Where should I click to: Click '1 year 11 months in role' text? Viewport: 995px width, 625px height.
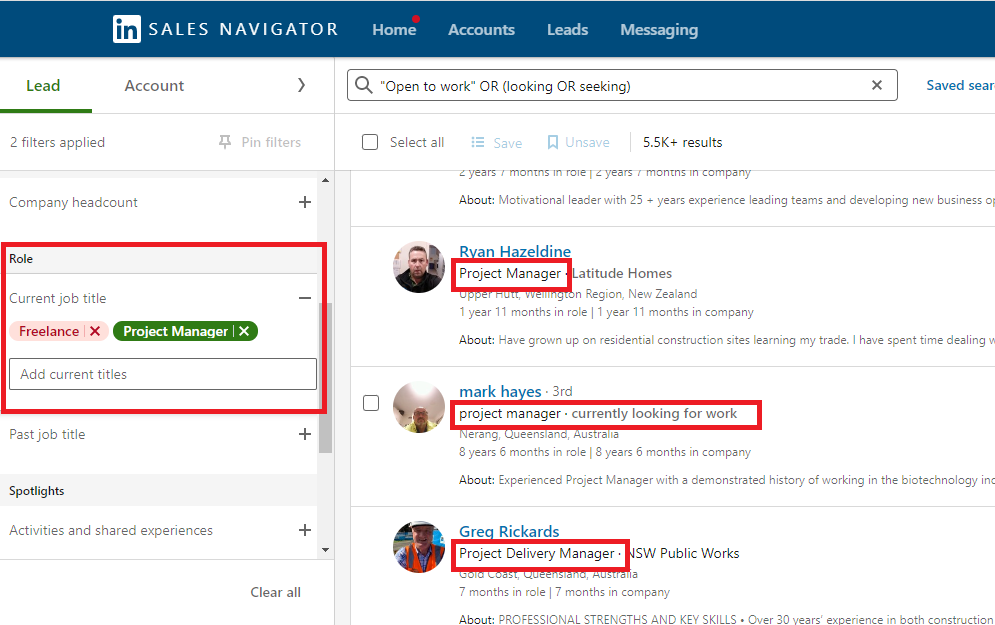click(523, 312)
